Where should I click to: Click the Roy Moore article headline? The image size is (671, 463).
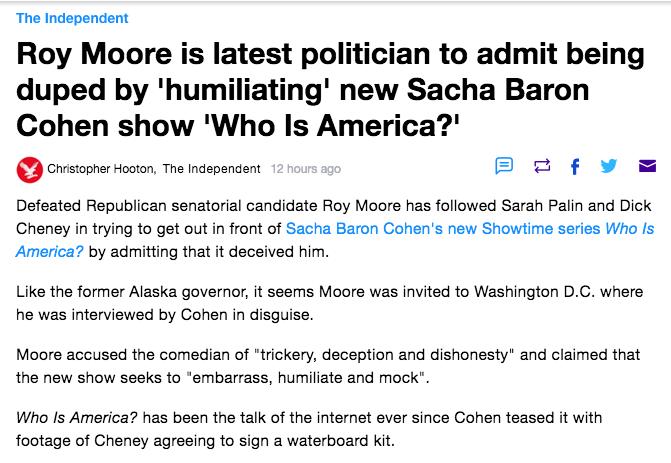pos(330,90)
